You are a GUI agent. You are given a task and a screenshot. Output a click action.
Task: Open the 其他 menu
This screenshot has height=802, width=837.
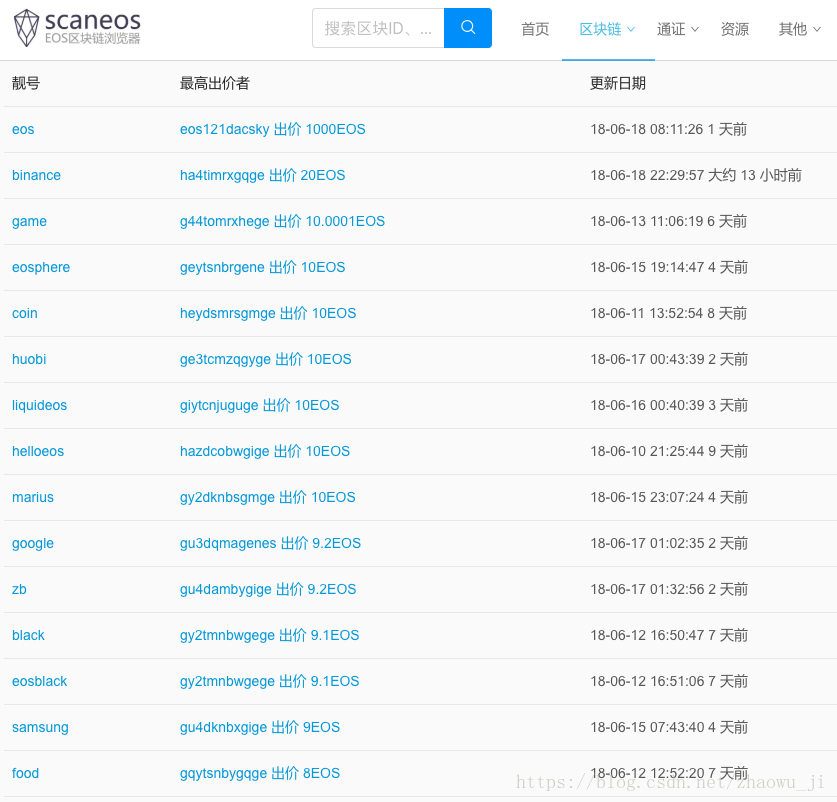793,29
